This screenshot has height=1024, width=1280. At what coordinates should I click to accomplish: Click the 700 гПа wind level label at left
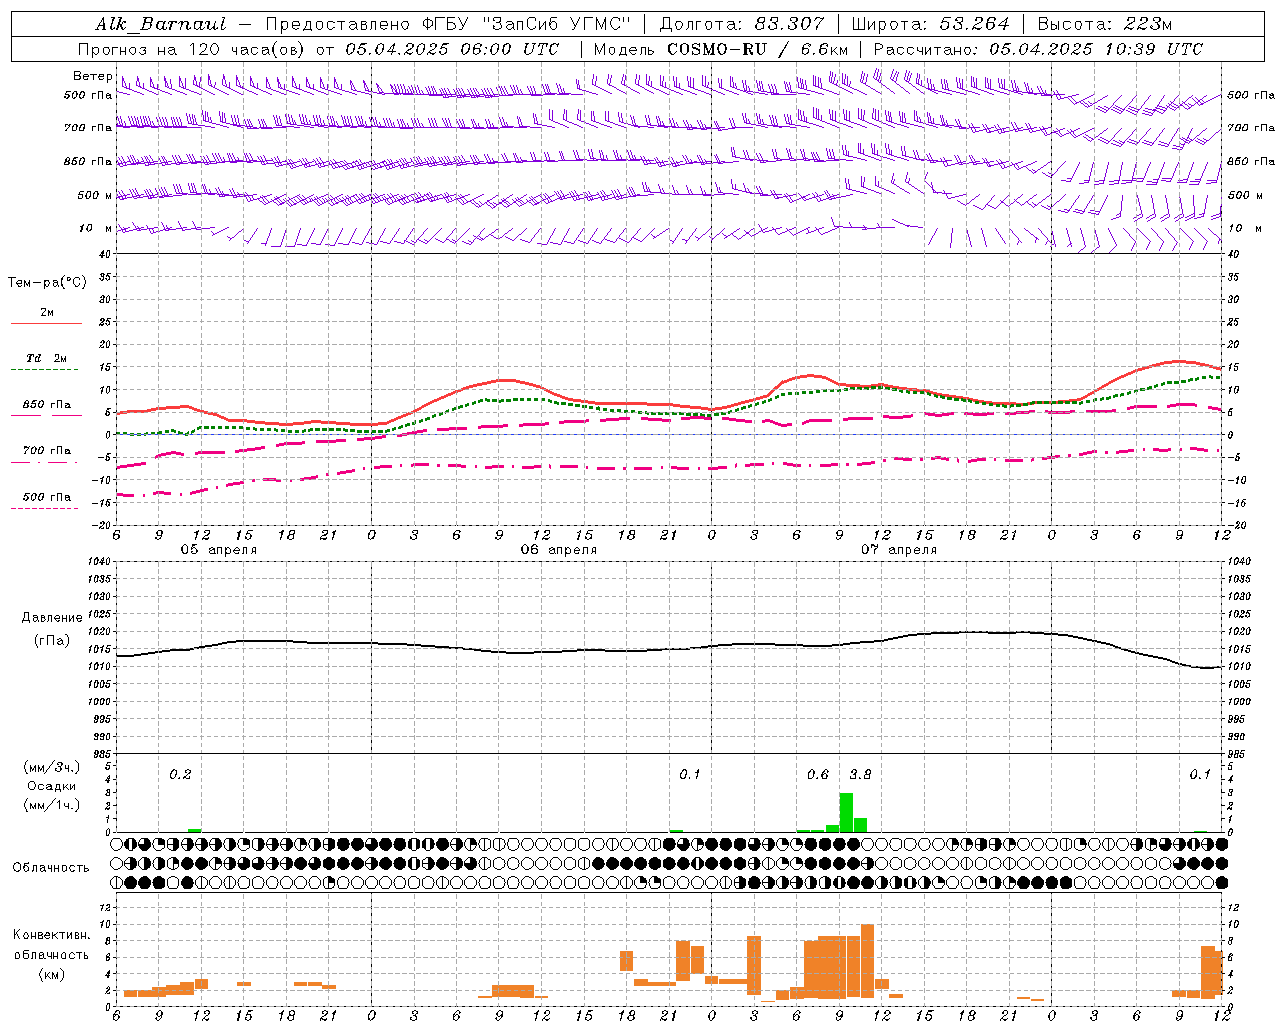[88, 128]
